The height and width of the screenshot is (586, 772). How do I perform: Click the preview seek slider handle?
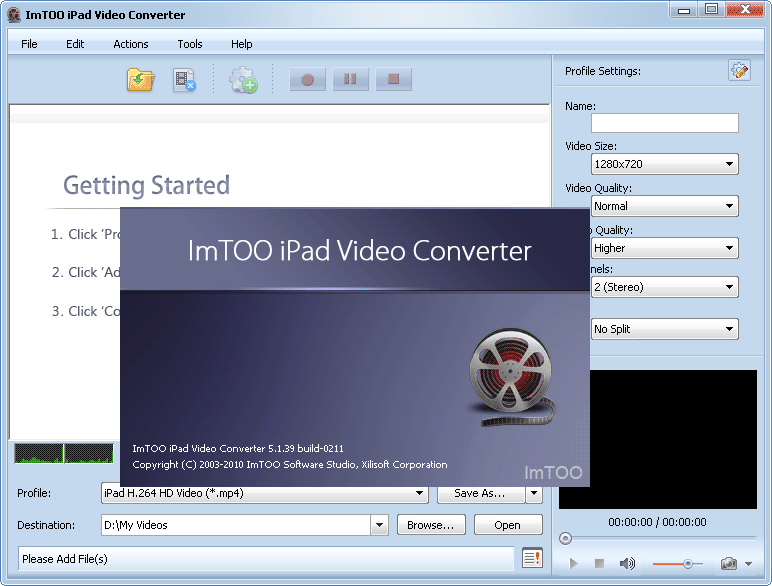(565, 538)
